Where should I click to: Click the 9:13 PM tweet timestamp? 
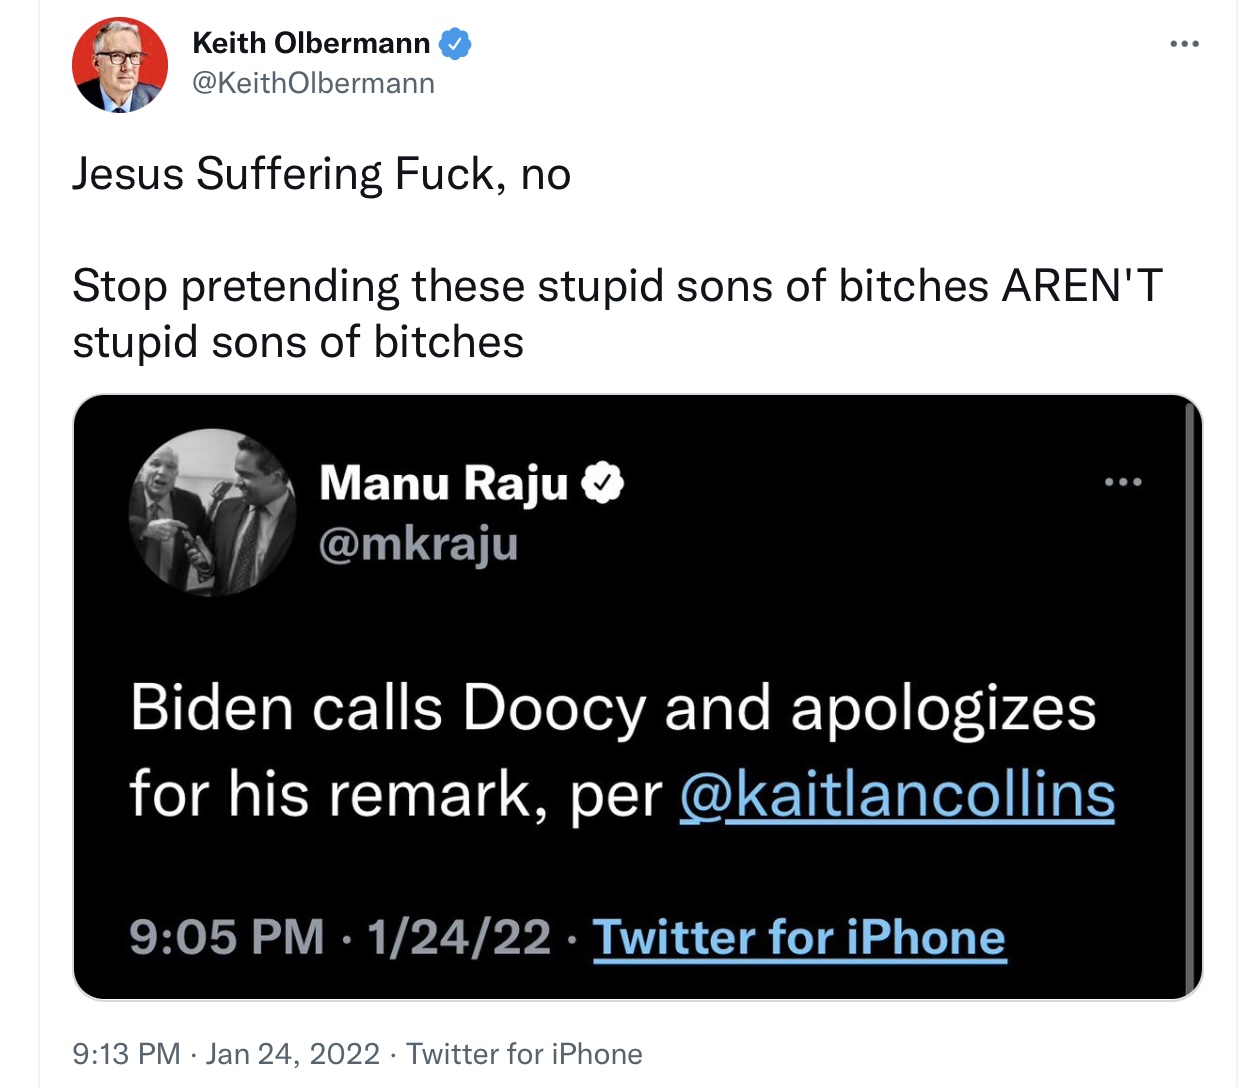(x=126, y=1054)
